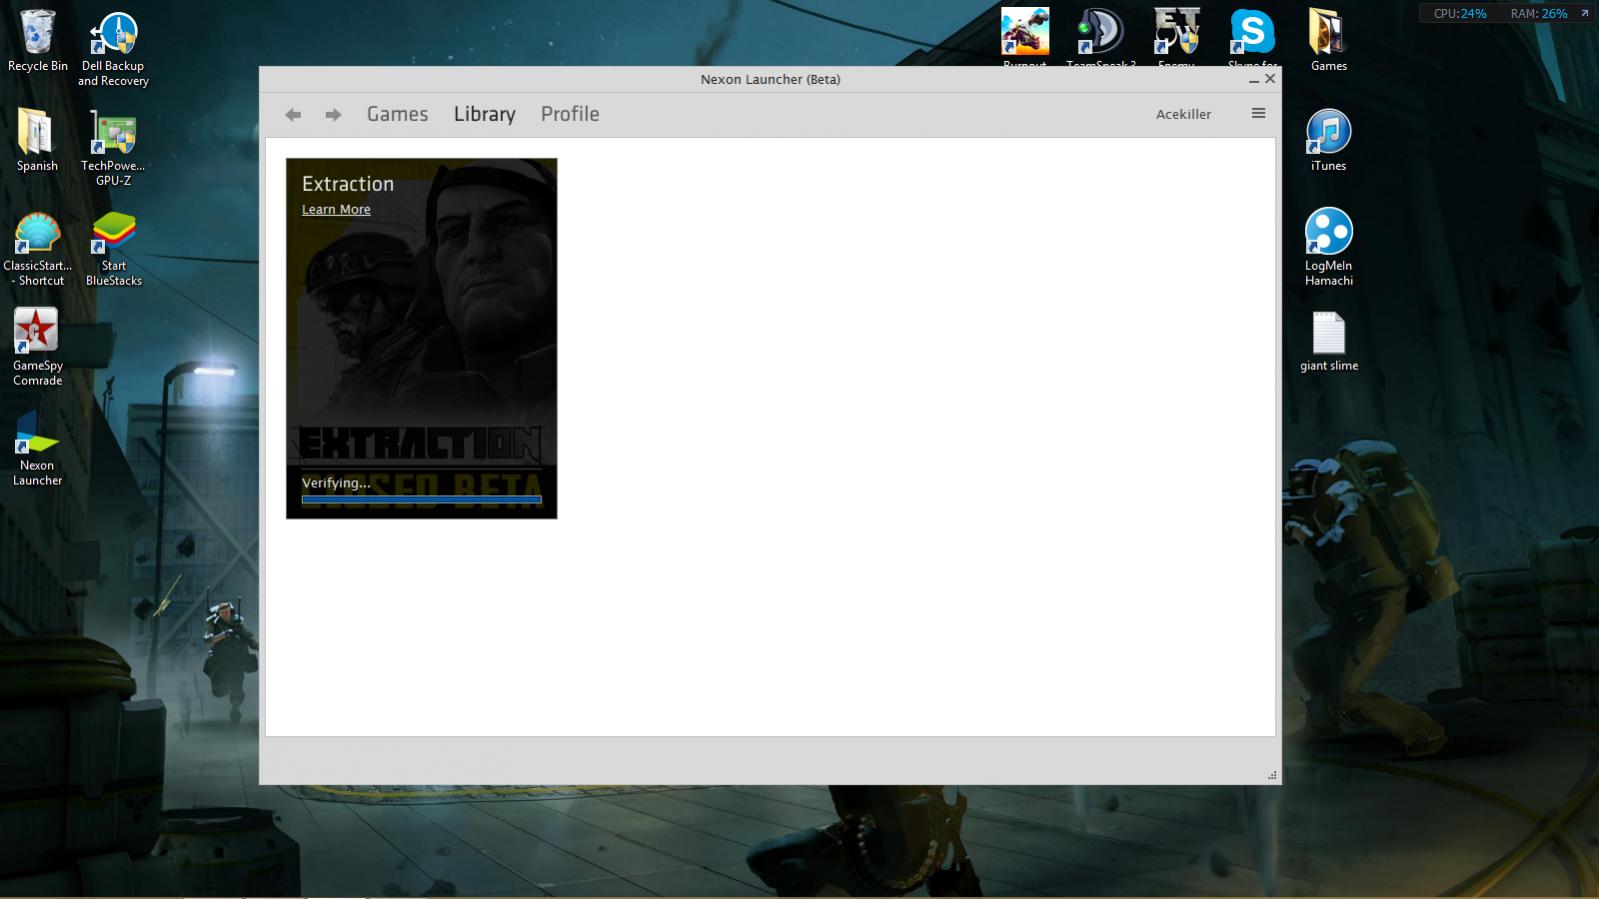Click the back arrow in Nexon Launcher
This screenshot has width=1599, height=899.
(x=293, y=115)
